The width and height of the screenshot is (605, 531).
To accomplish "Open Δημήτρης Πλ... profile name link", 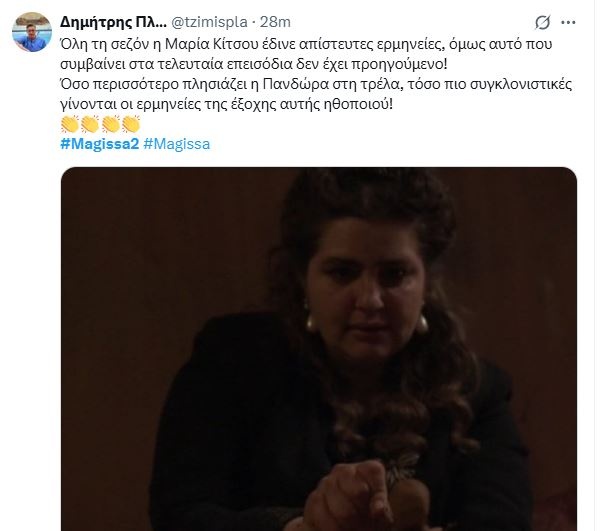I will [x=113, y=22].
